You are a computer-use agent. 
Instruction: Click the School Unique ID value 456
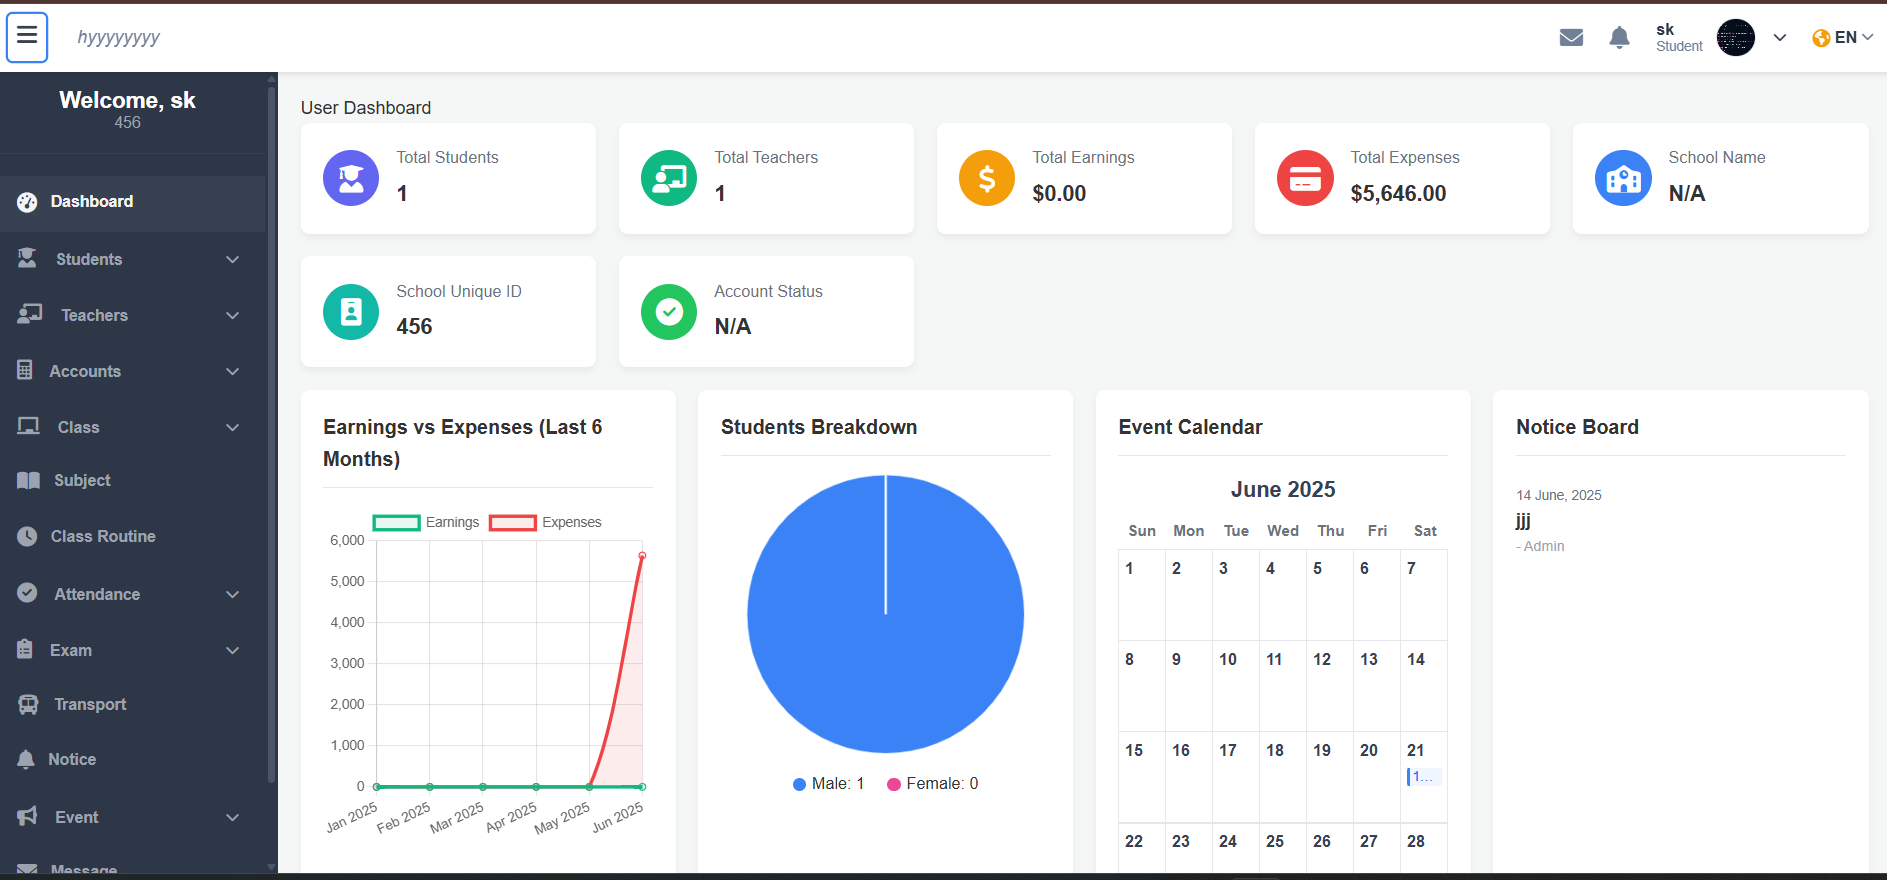(414, 327)
